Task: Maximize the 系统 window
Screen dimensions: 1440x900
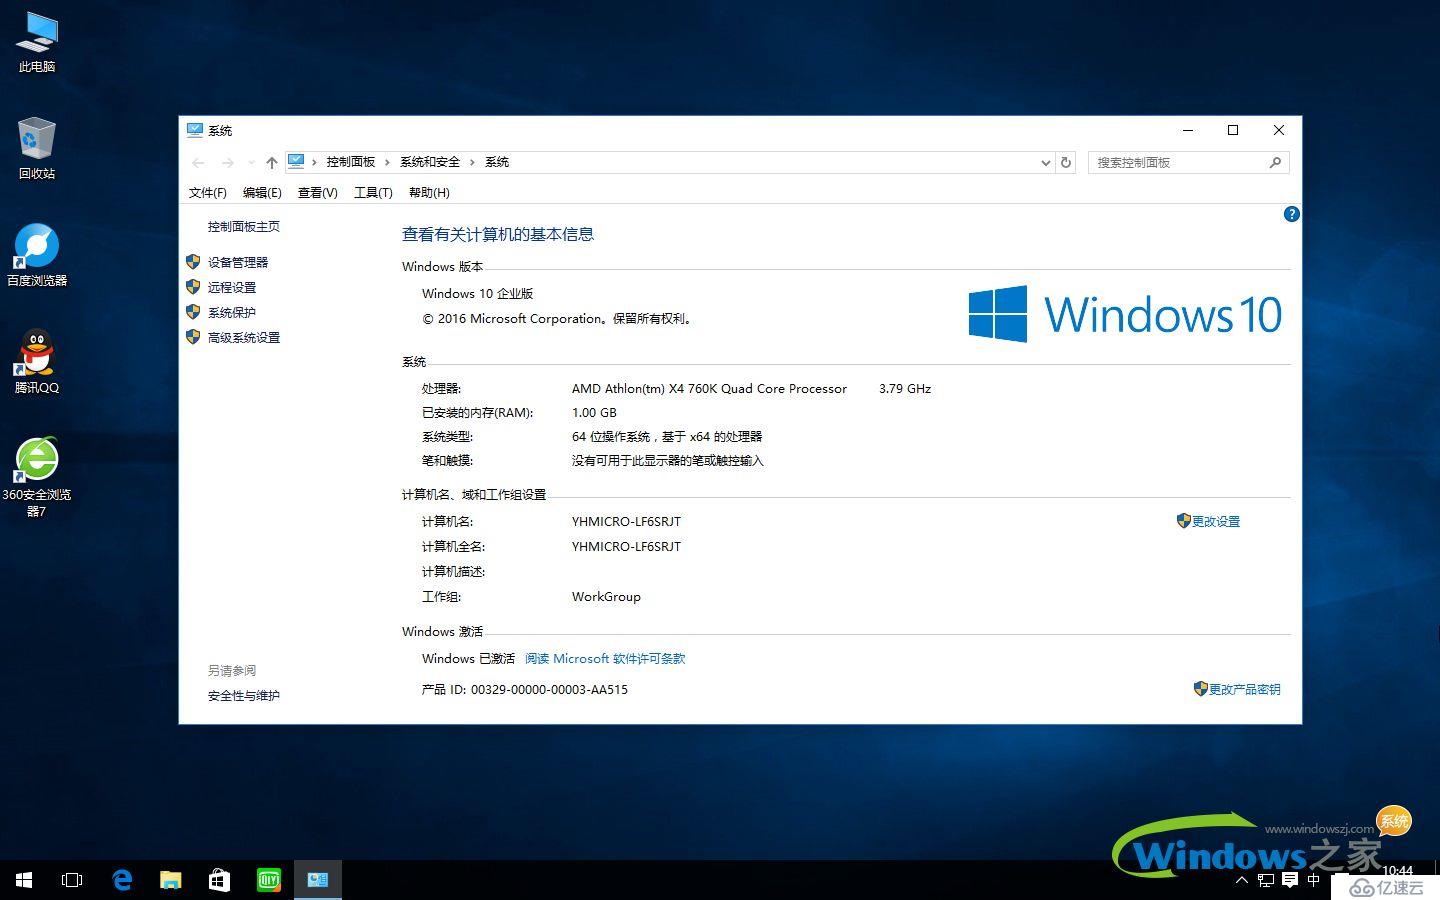Action: click(1233, 130)
